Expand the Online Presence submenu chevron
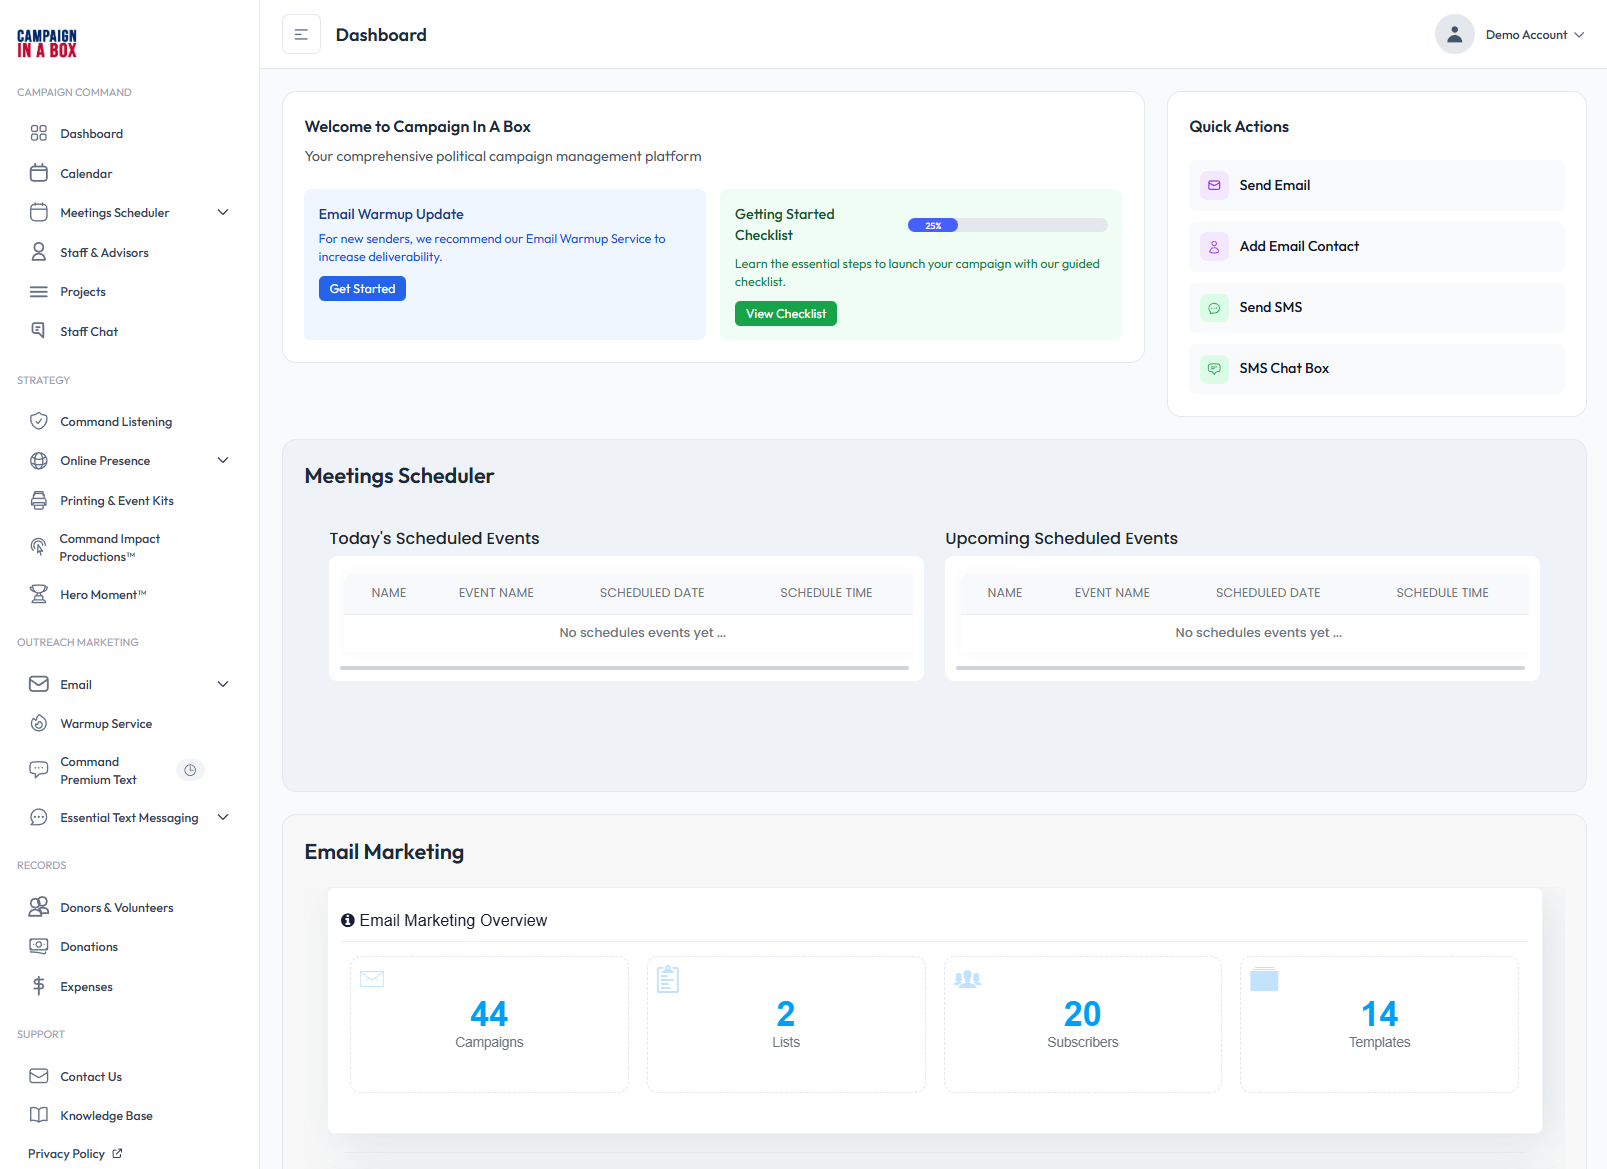The width and height of the screenshot is (1607, 1169). 223,461
